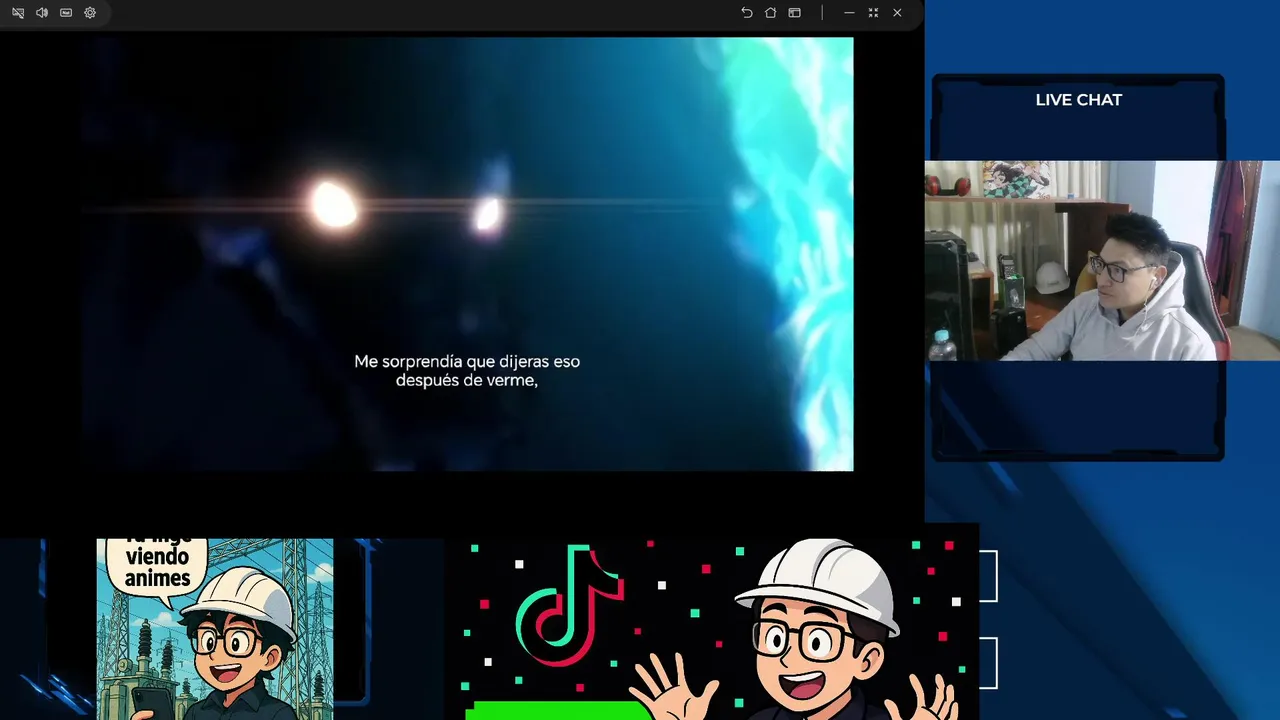
Task: Click the LIVE CHAT header
Action: pos(1078,100)
